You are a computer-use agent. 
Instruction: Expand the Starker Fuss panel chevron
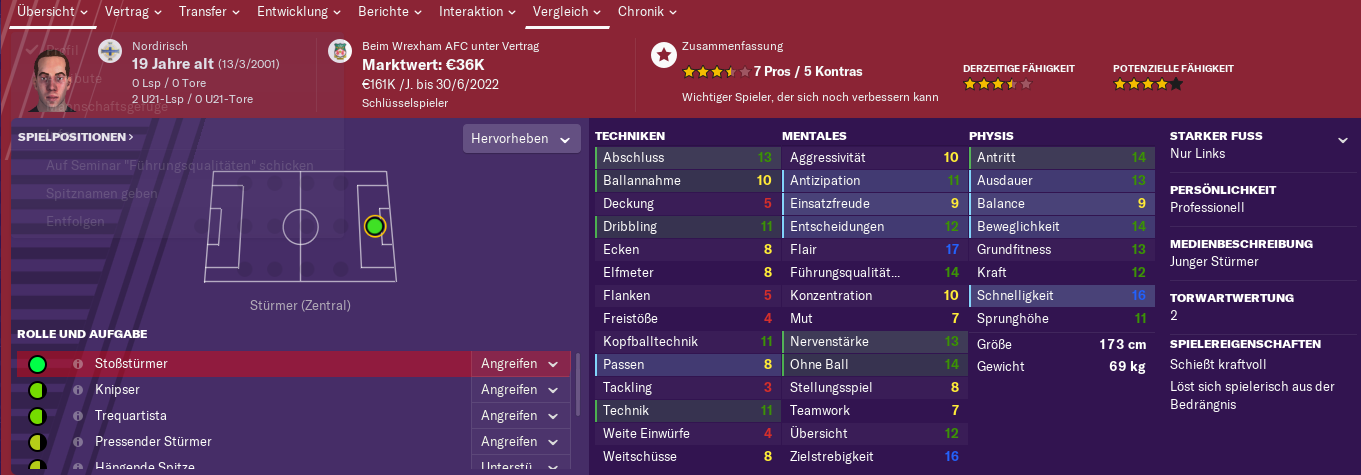1343,141
